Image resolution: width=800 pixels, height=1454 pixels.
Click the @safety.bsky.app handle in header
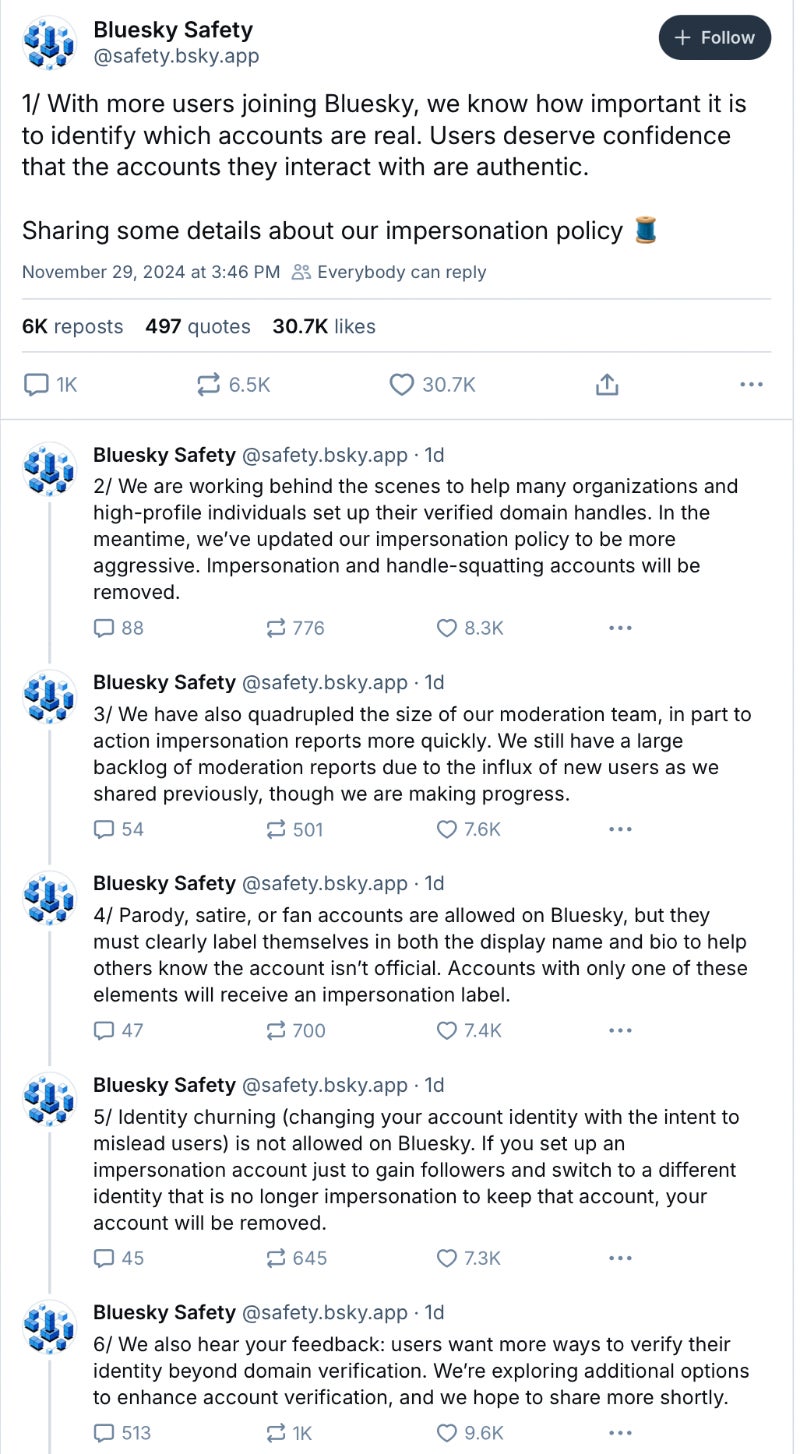[x=176, y=57]
